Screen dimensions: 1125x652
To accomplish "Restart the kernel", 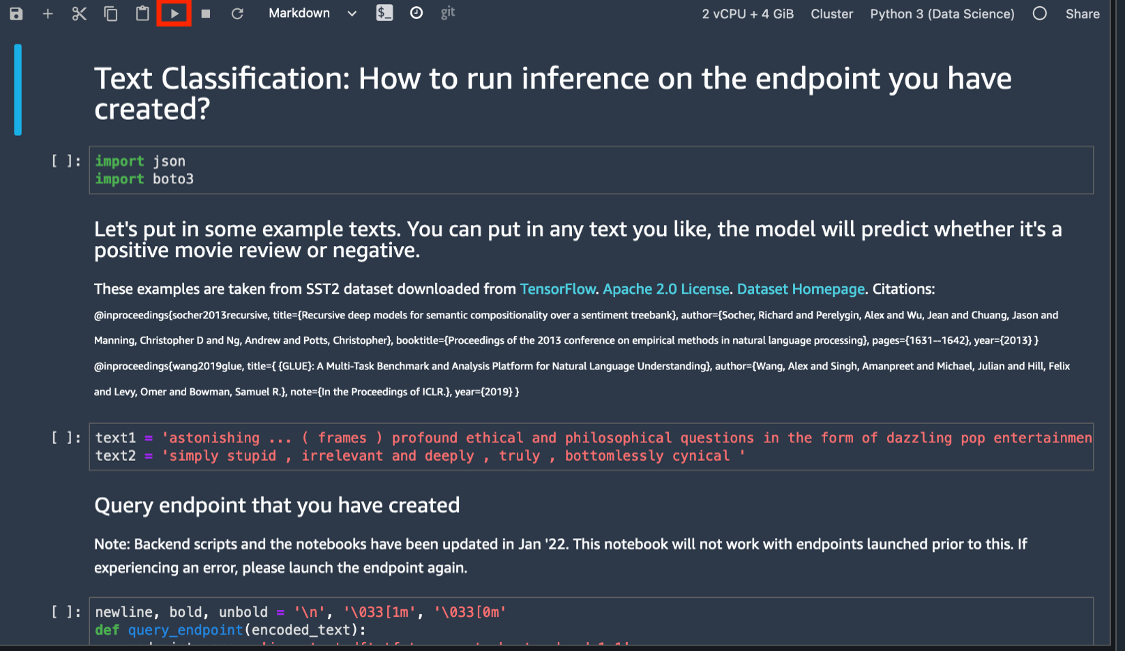I will coord(236,13).
